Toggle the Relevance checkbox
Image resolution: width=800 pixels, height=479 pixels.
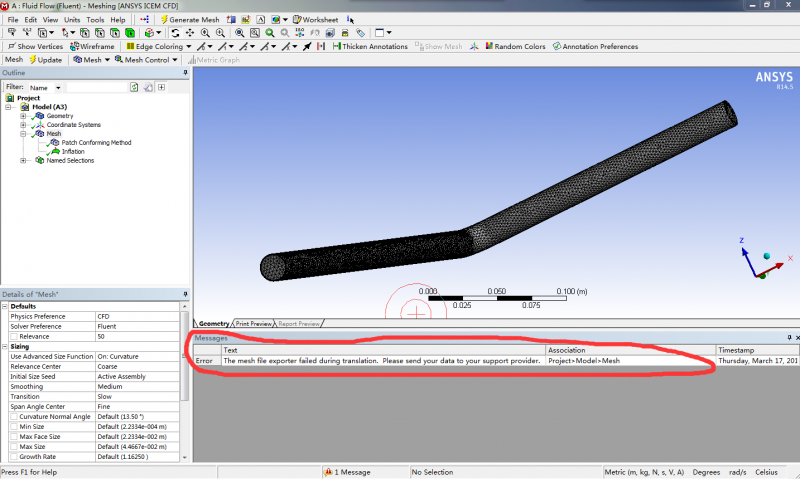[x=14, y=337]
